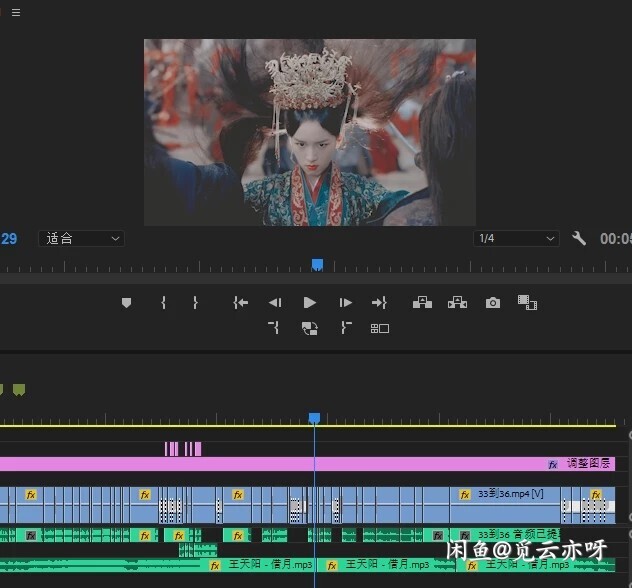Click the Extract button
This screenshot has width=632, height=588.
tap(457, 302)
